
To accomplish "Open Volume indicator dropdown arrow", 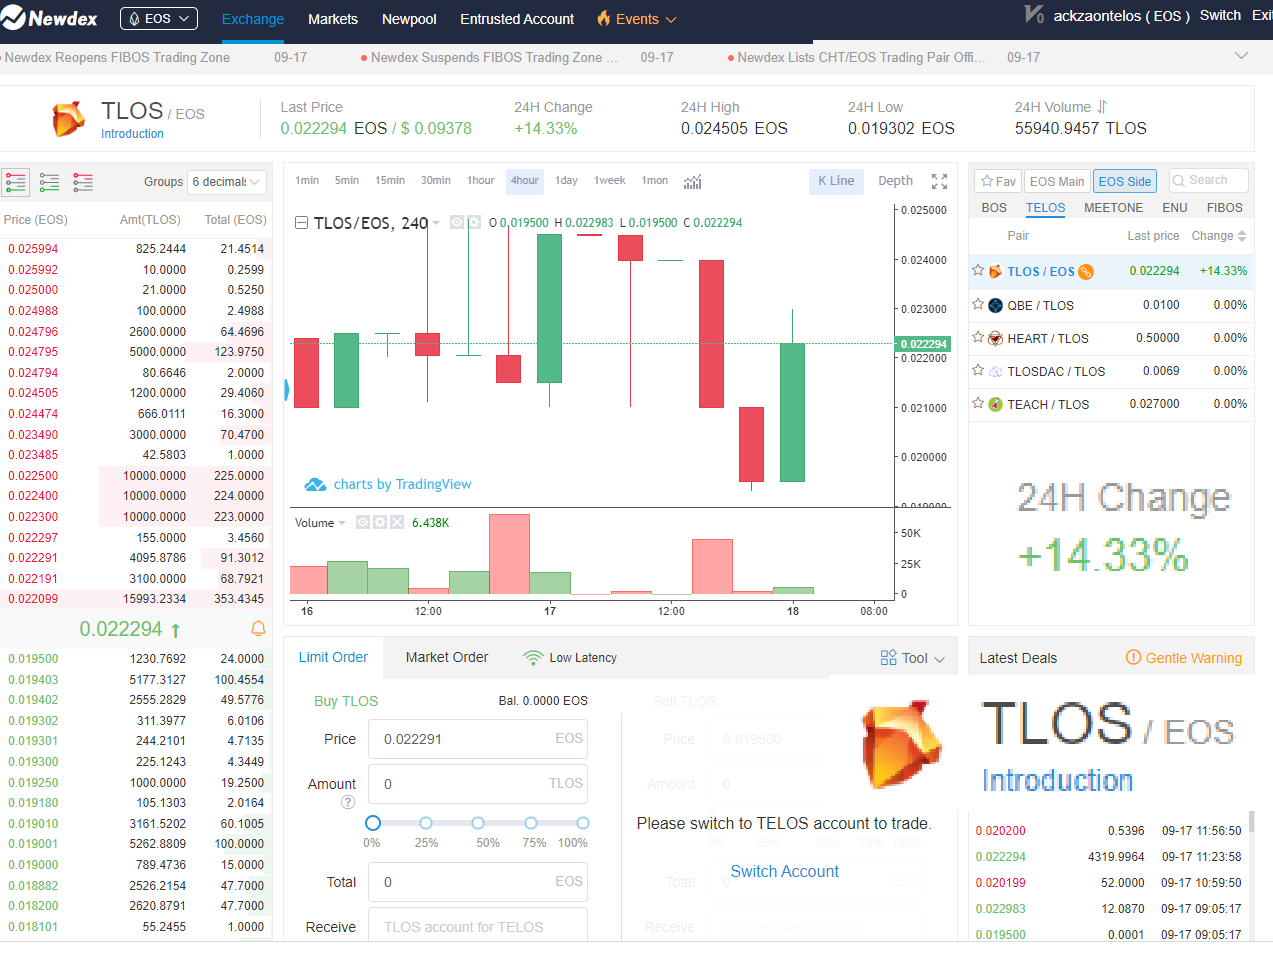I will coord(342,523).
